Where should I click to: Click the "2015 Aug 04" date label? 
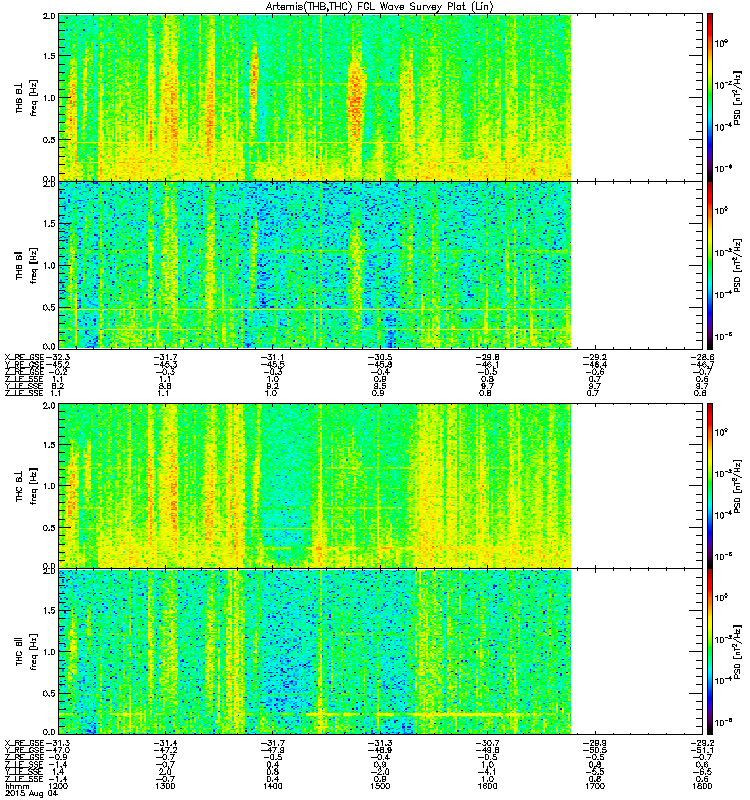click(x=31, y=793)
